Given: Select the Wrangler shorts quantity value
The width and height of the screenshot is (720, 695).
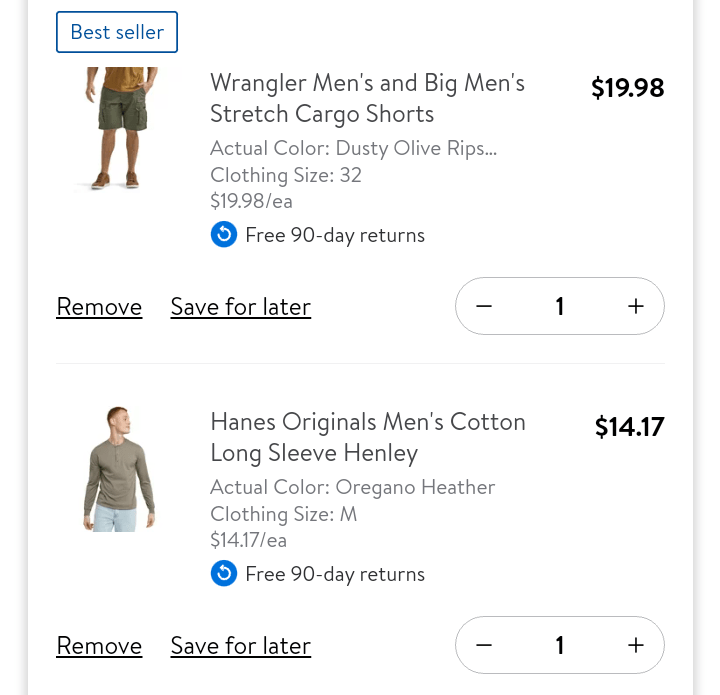Looking at the screenshot, I should (560, 306).
